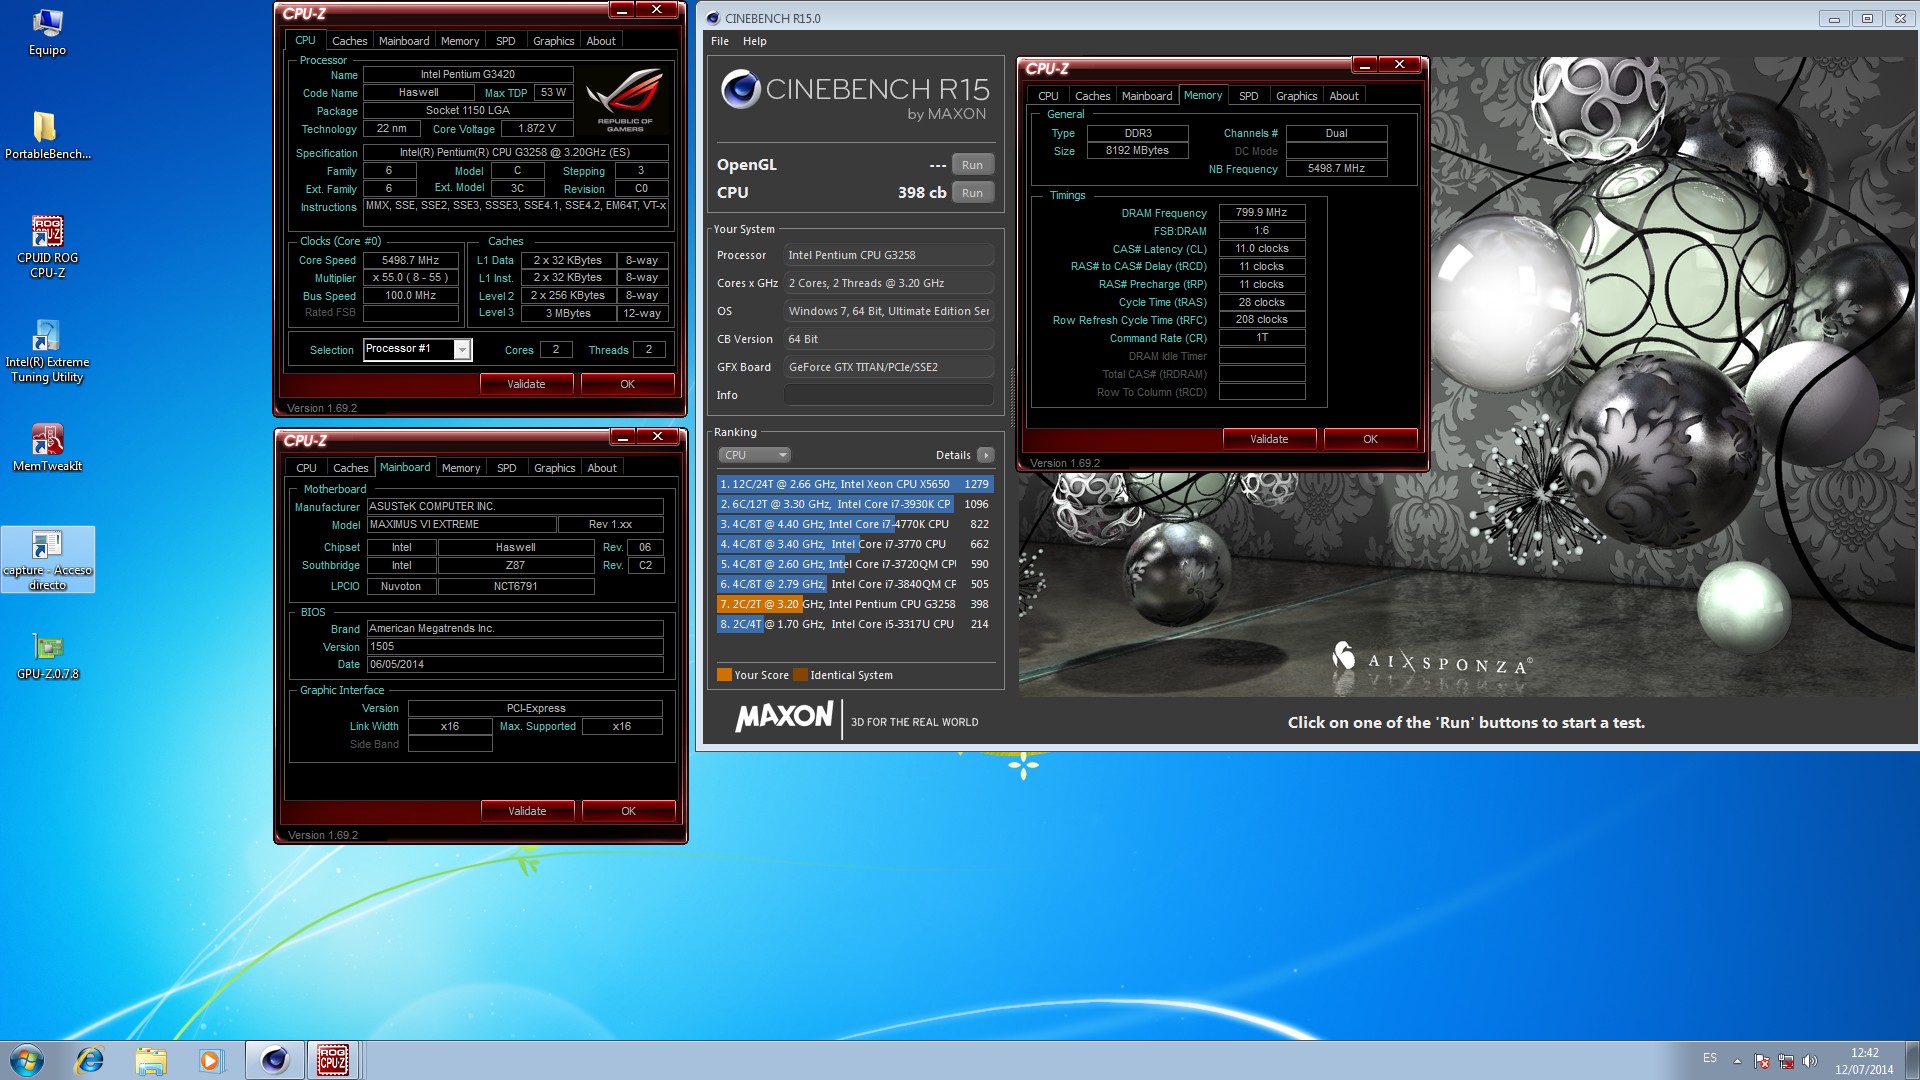Viewport: 1920px width, 1080px height.
Task: Click the volume speaker tray icon
Action: [1809, 1061]
